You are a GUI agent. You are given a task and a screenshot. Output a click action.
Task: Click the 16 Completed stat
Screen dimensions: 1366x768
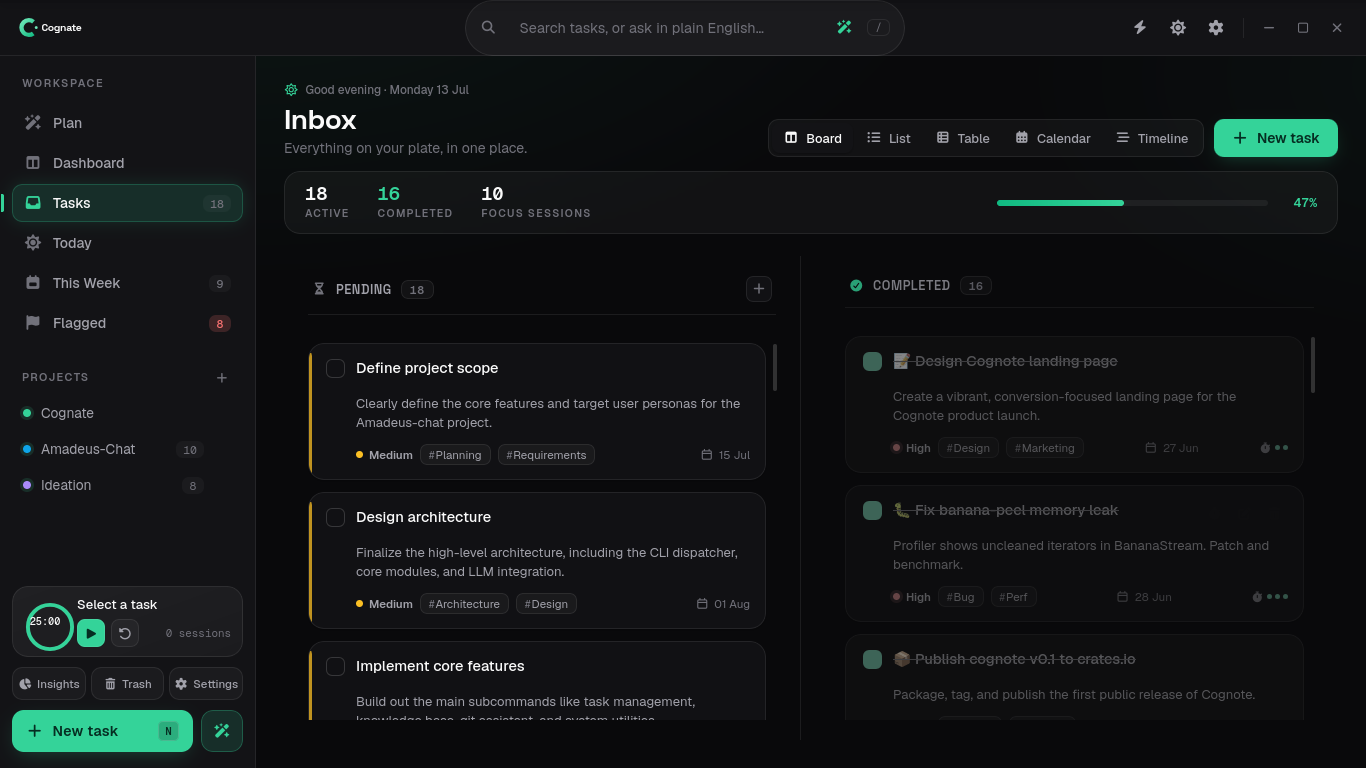415,201
